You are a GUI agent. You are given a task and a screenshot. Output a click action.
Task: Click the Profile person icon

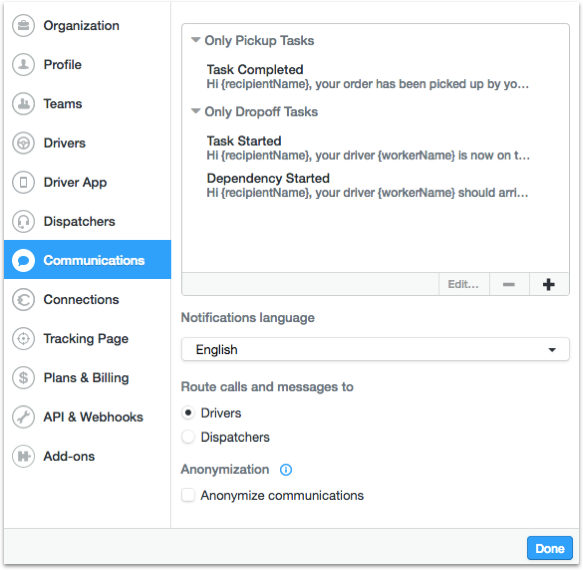tap(23, 65)
